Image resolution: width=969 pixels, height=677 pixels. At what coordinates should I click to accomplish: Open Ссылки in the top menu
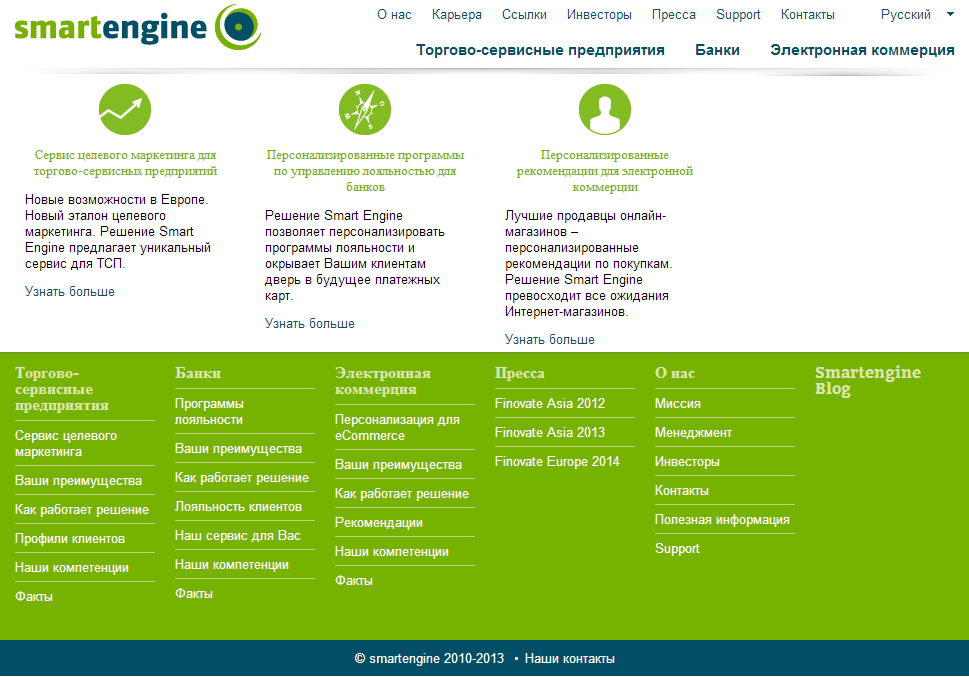coord(524,14)
